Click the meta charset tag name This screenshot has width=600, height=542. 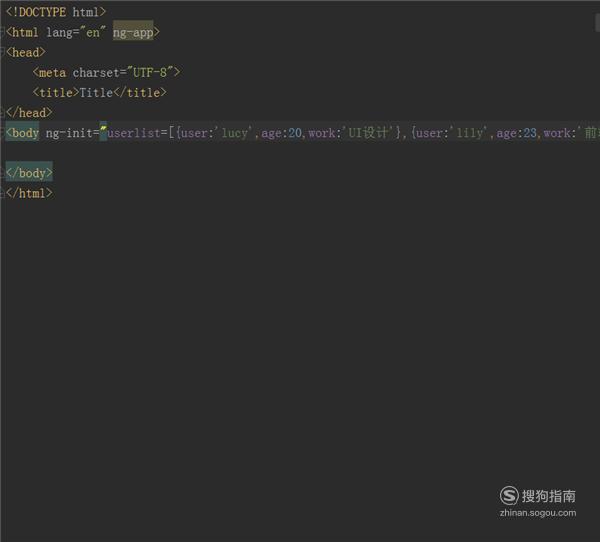coord(52,72)
